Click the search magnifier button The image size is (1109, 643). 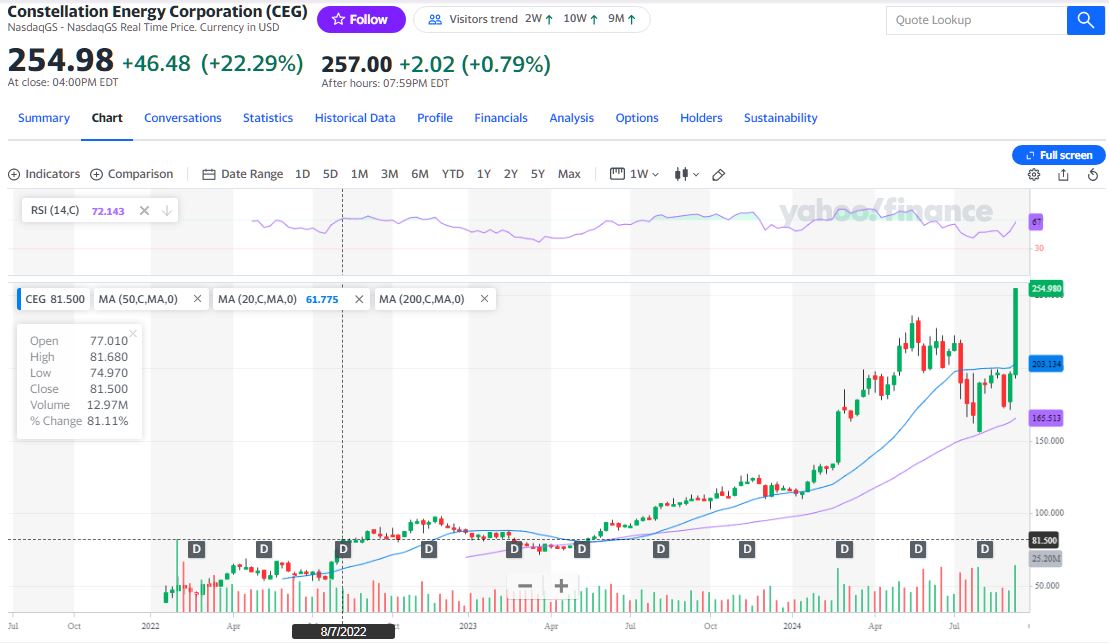click(1085, 20)
